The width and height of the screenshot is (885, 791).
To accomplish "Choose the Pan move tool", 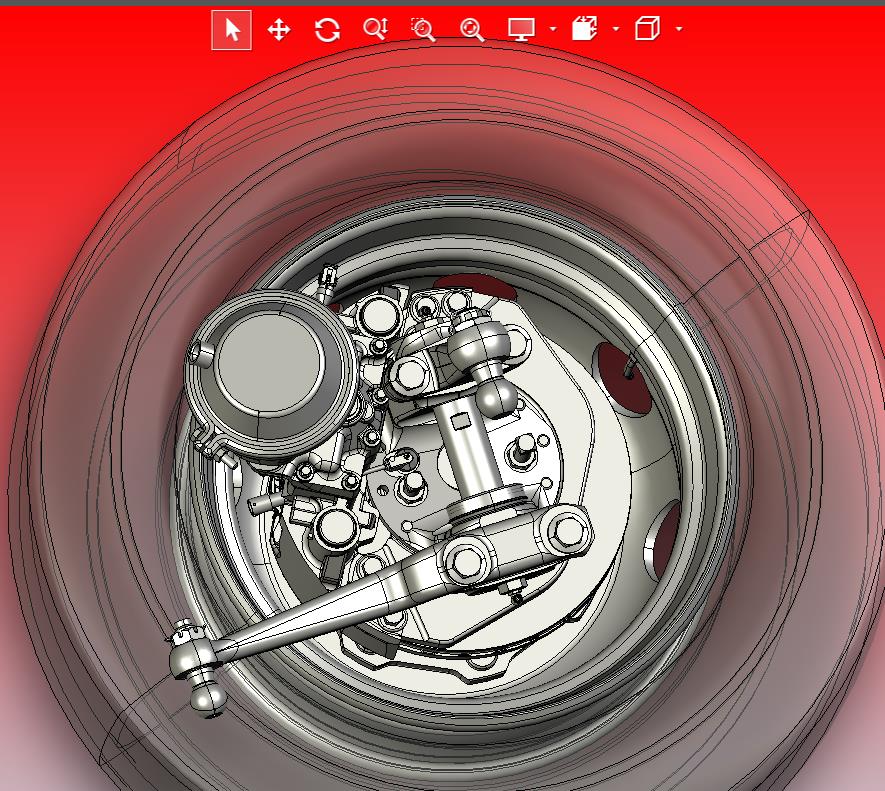I will (279, 29).
